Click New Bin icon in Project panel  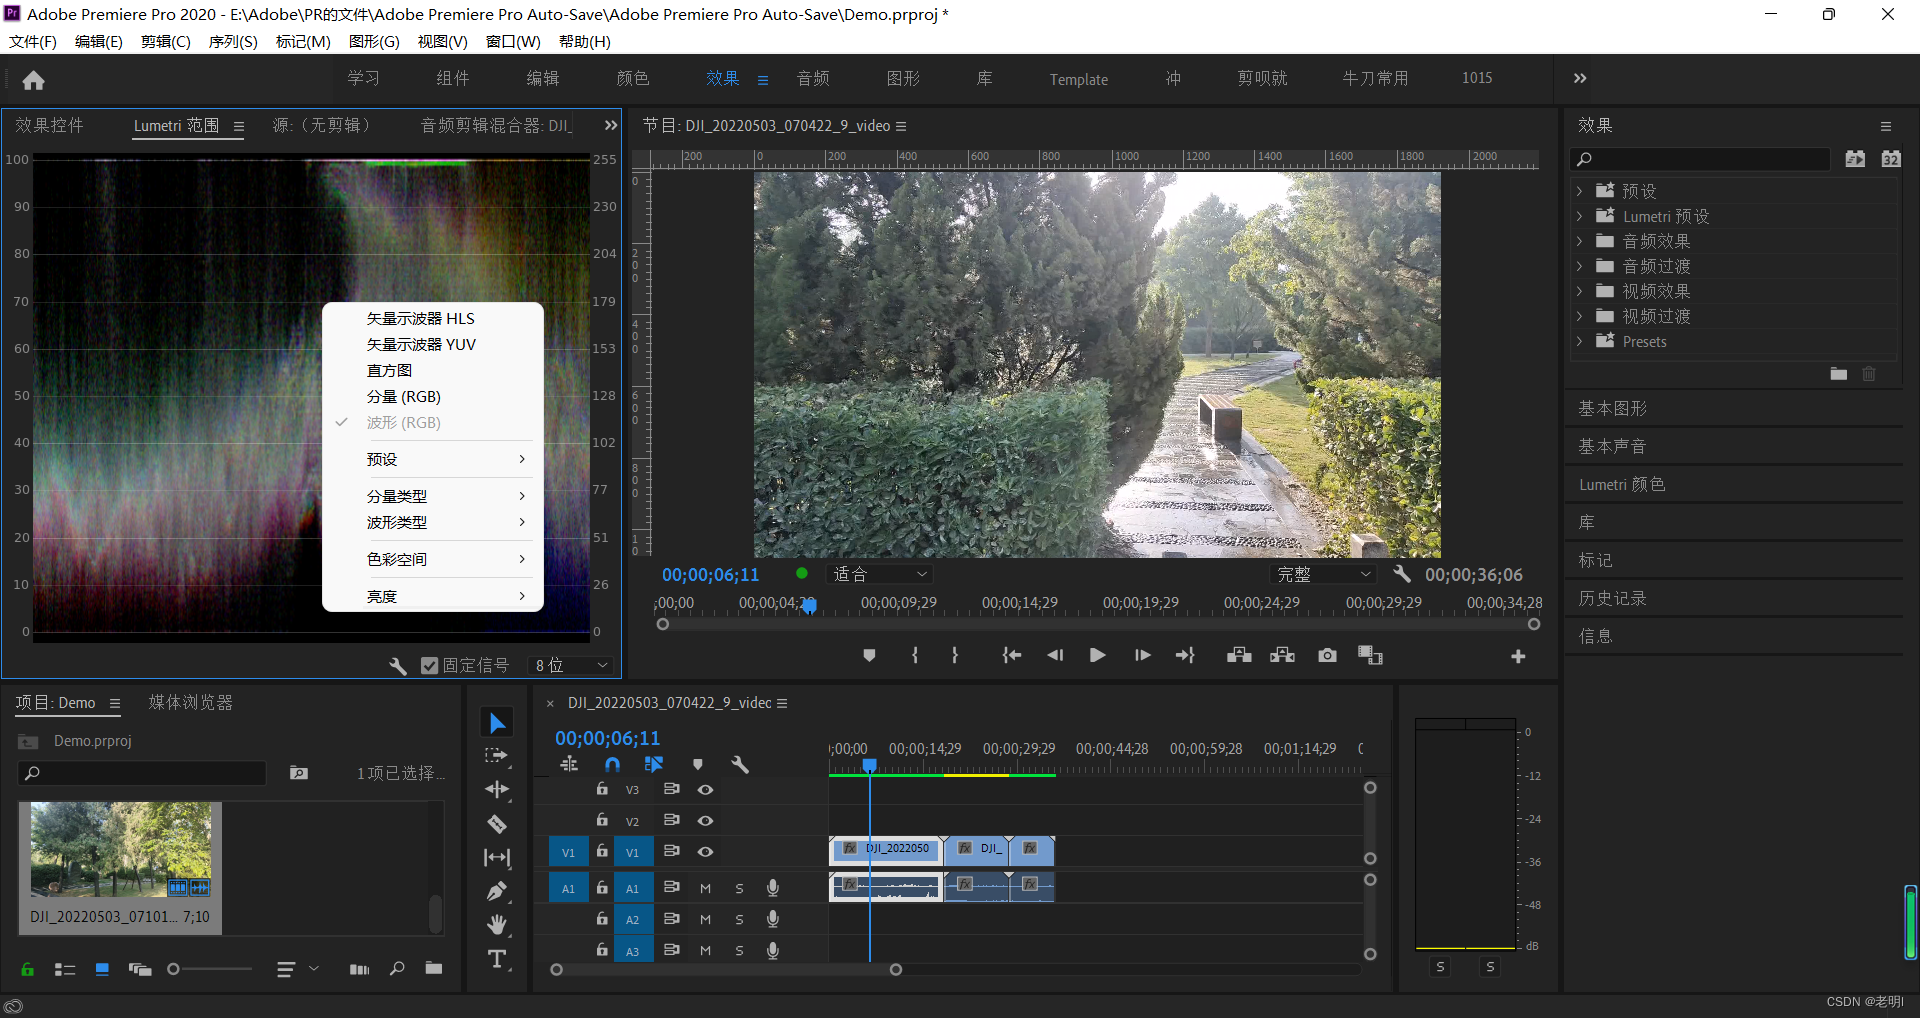click(434, 968)
